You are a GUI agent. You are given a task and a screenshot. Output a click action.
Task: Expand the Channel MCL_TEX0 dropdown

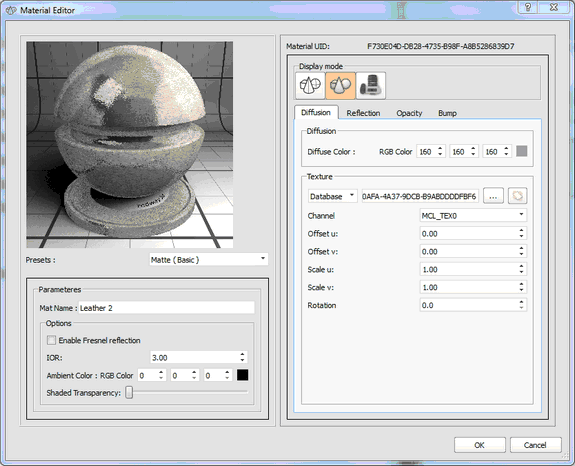click(473, 216)
